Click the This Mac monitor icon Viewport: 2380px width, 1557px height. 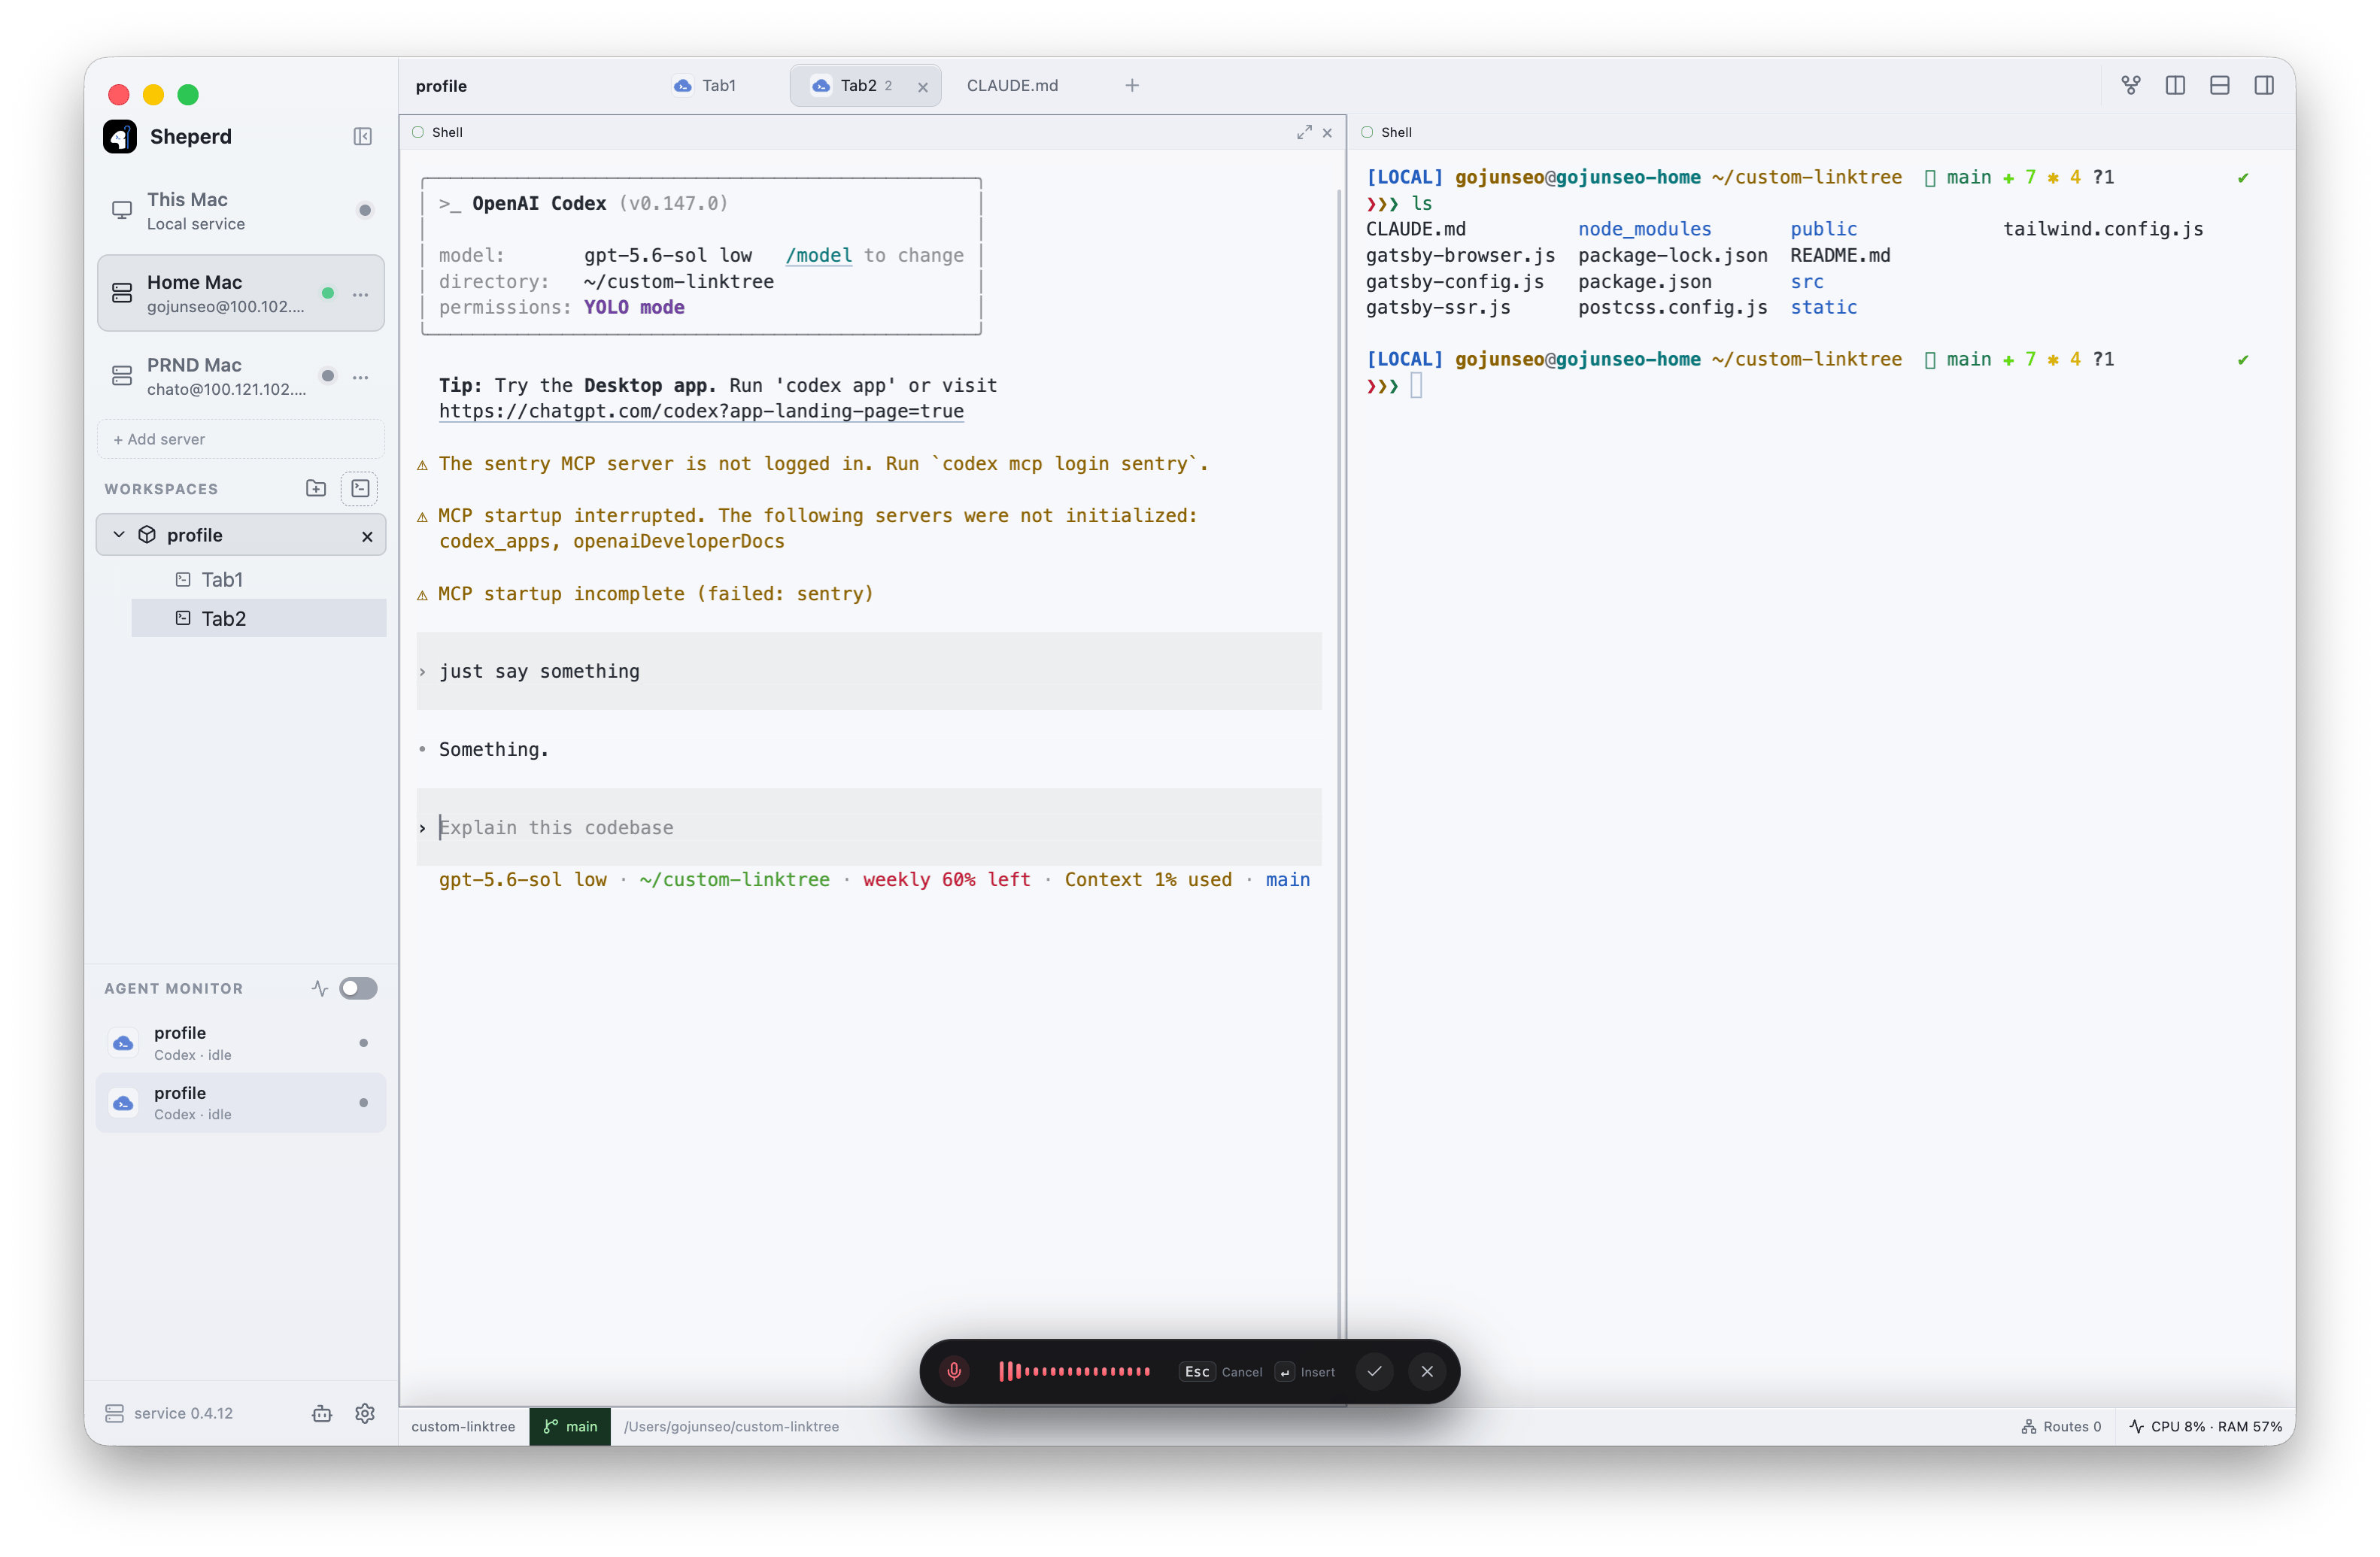[x=122, y=211]
